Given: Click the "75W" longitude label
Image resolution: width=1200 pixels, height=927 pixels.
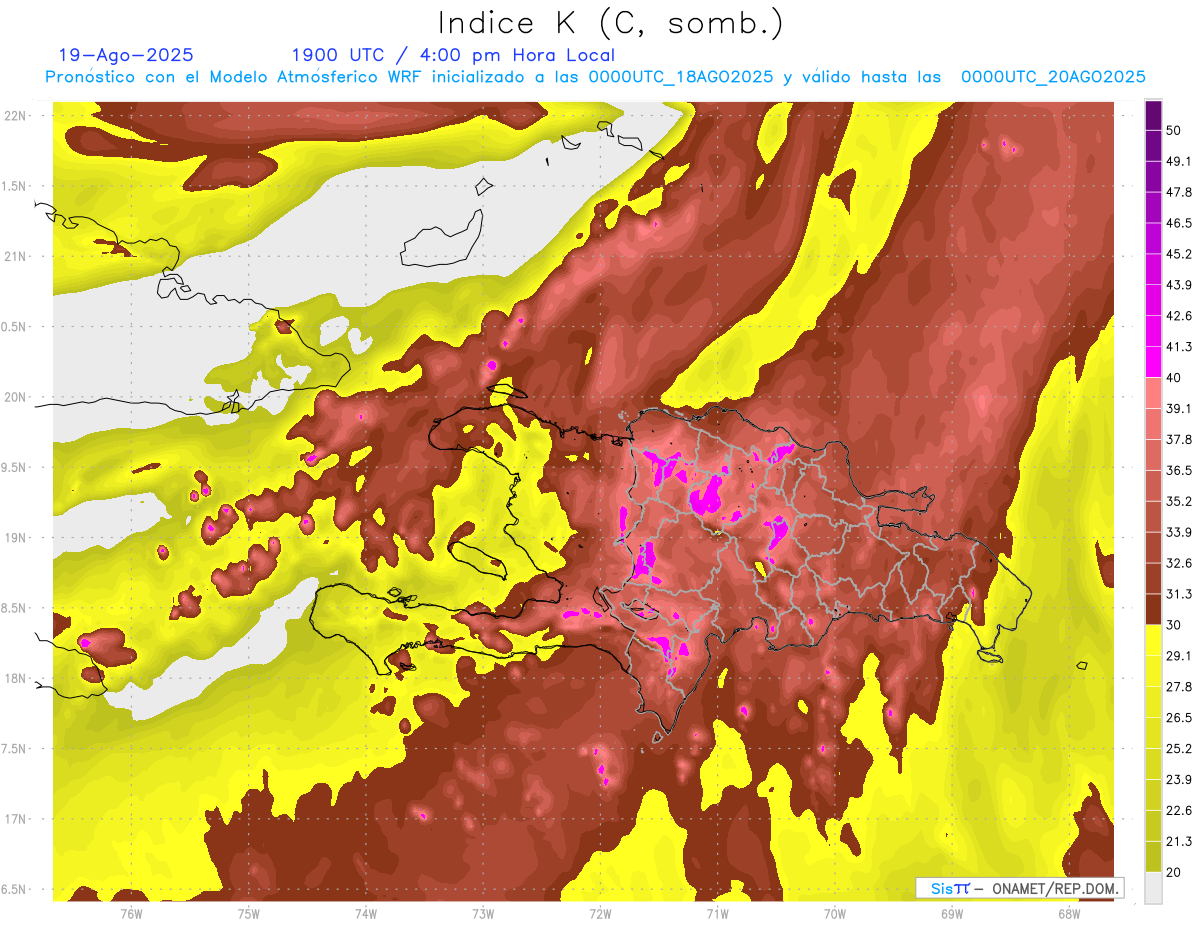Looking at the screenshot, I should pyautogui.click(x=248, y=913).
